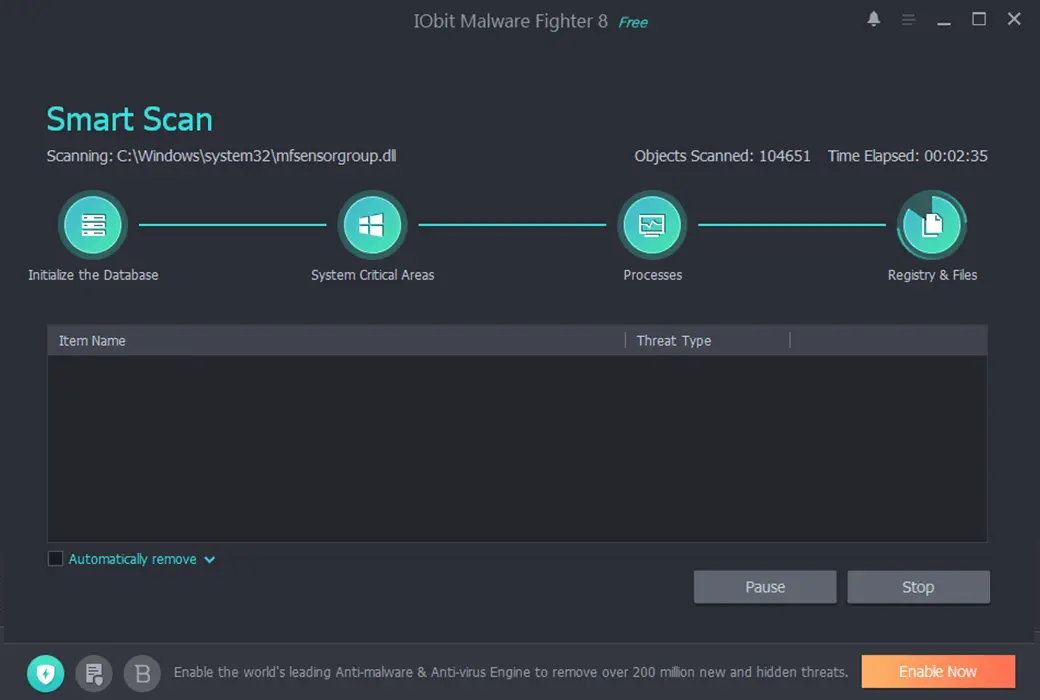Screen dimensions: 1040x700
Task: Click the Registry & Files label
Action: click(x=933, y=275)
